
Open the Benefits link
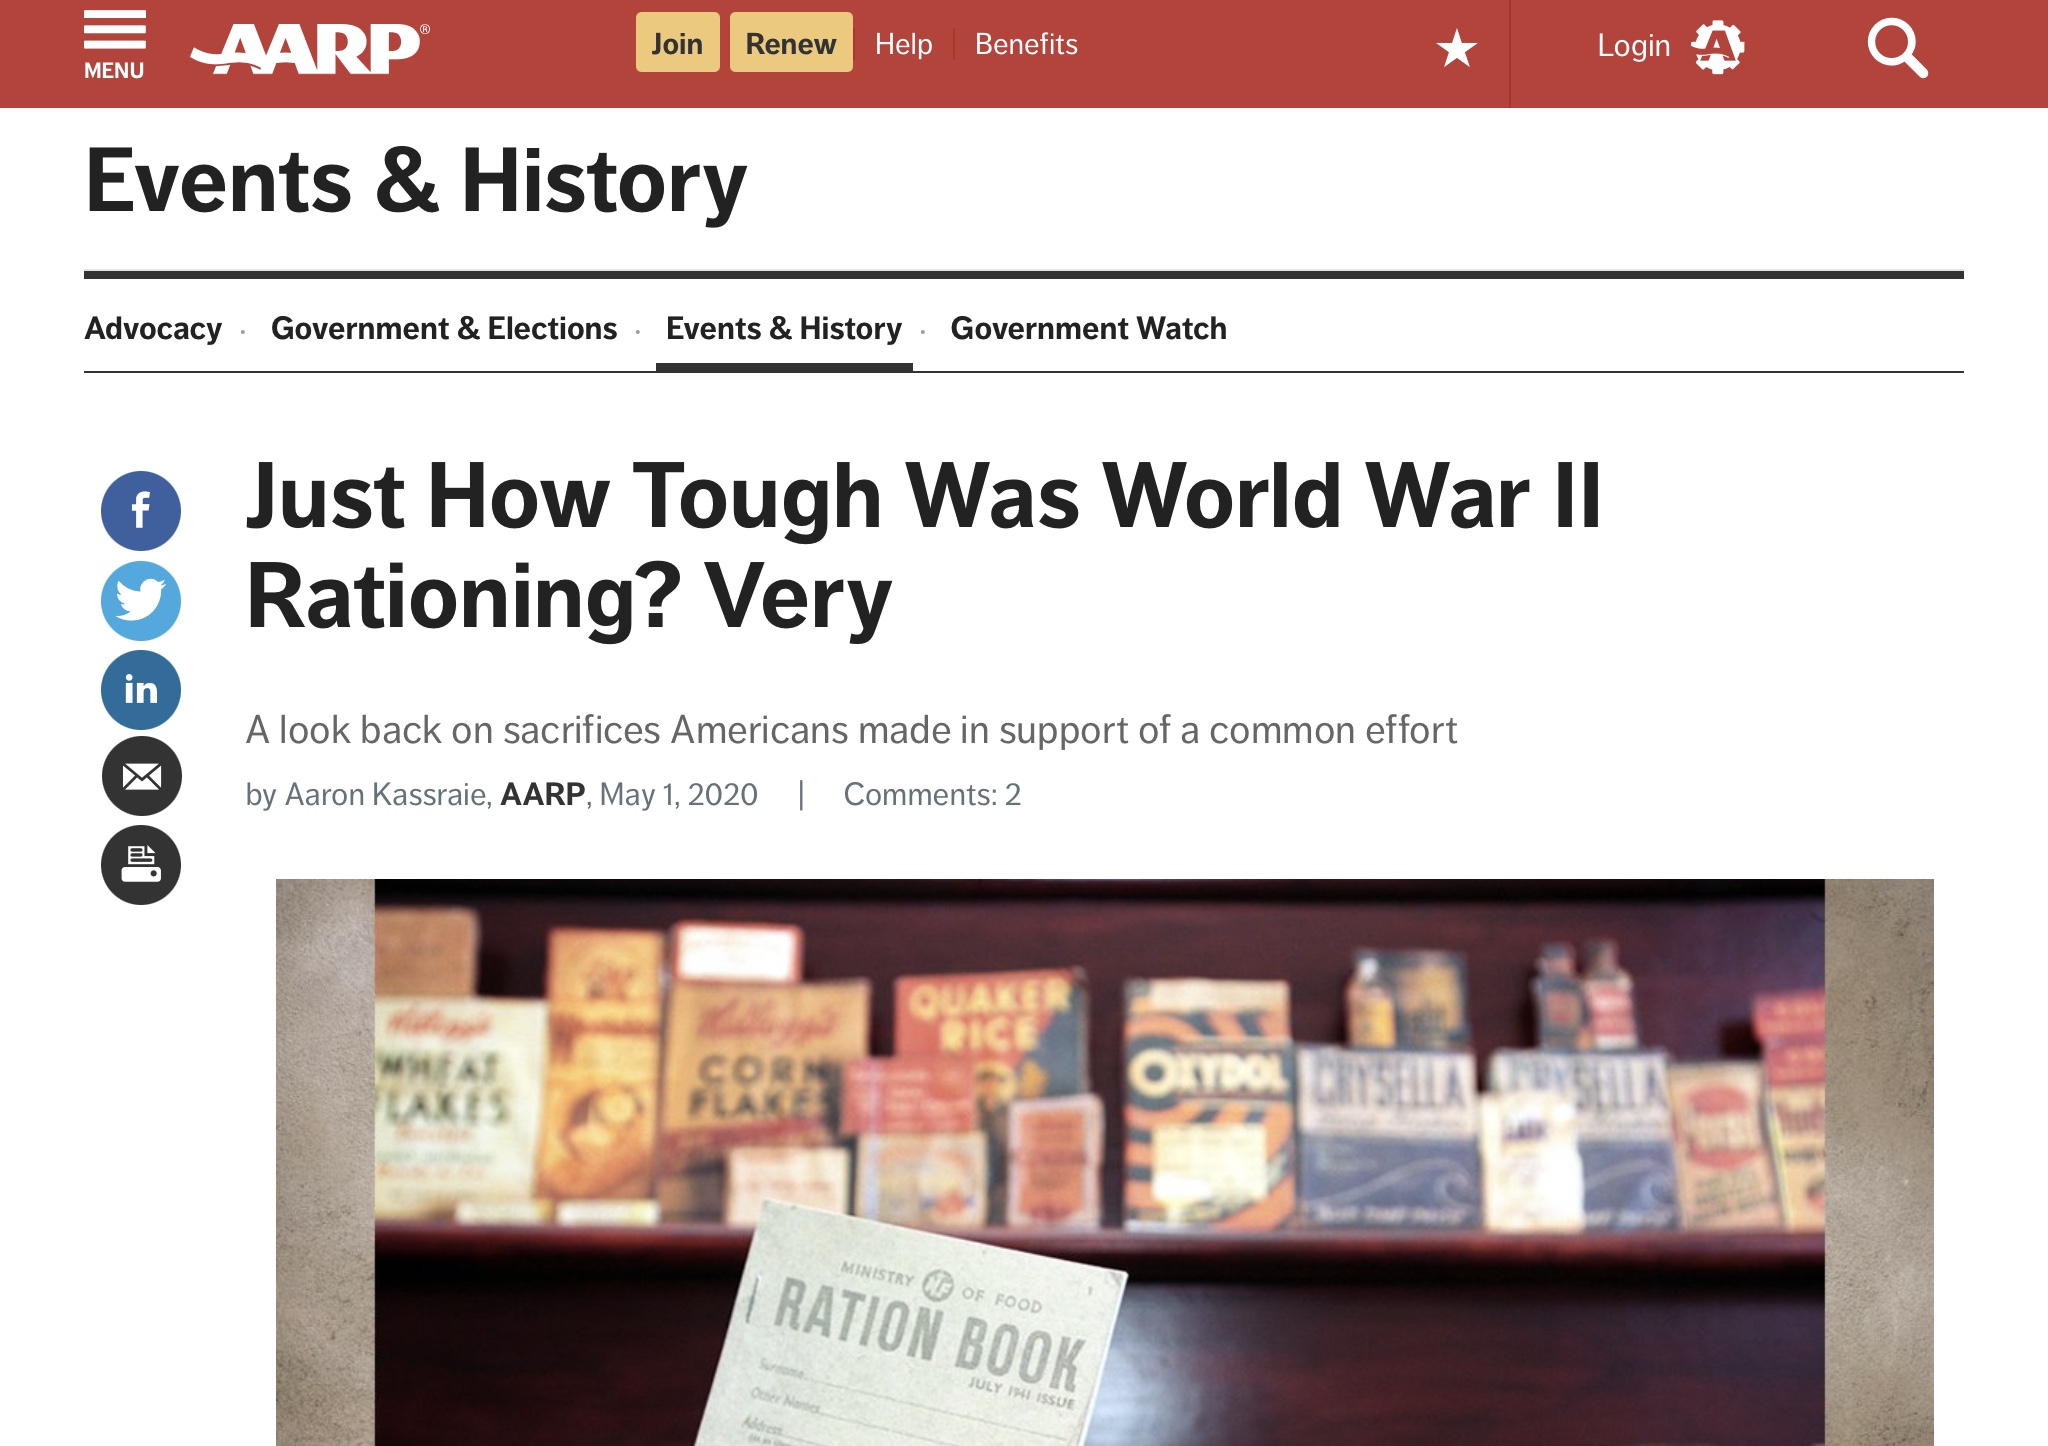(x=1026, y=44)
